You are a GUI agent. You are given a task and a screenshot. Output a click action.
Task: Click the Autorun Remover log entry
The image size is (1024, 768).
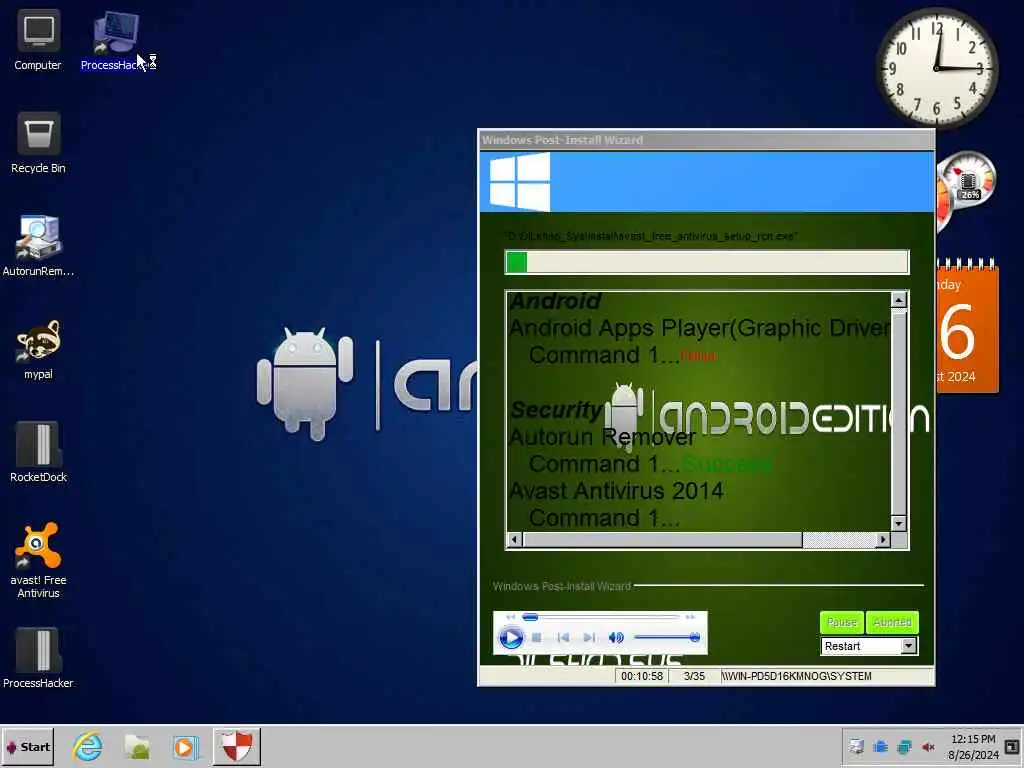click(x=602, y=436)
